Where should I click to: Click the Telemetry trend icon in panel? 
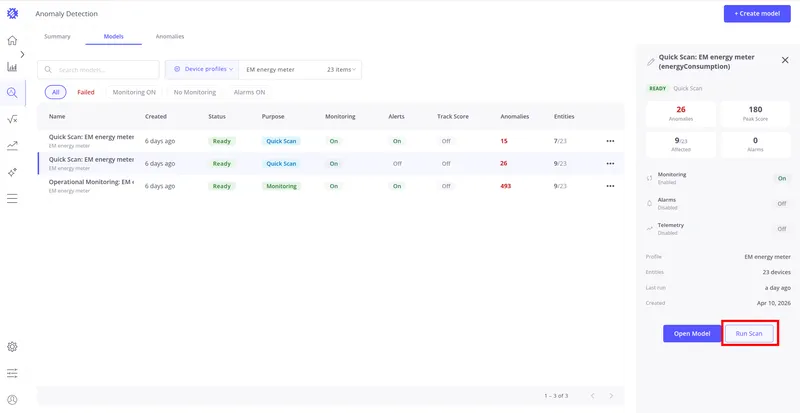[649, 229]
